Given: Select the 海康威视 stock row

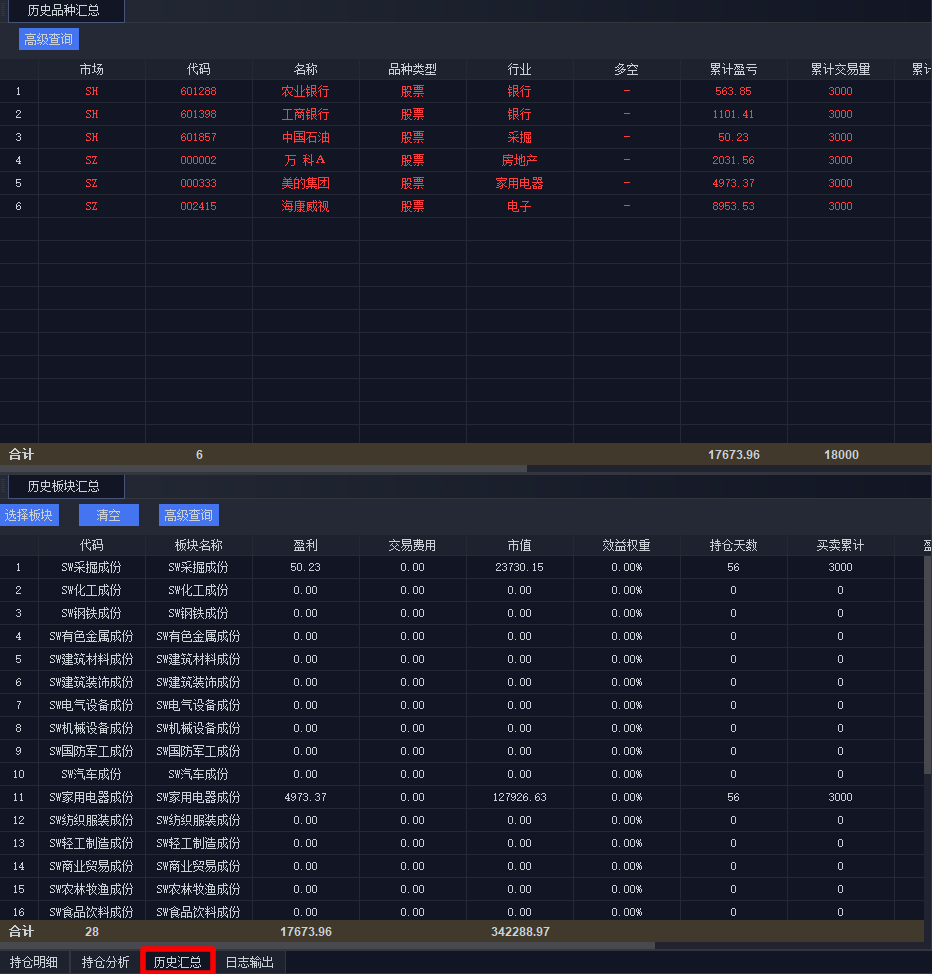Looking at the screenshot, I should click(305, 206).
